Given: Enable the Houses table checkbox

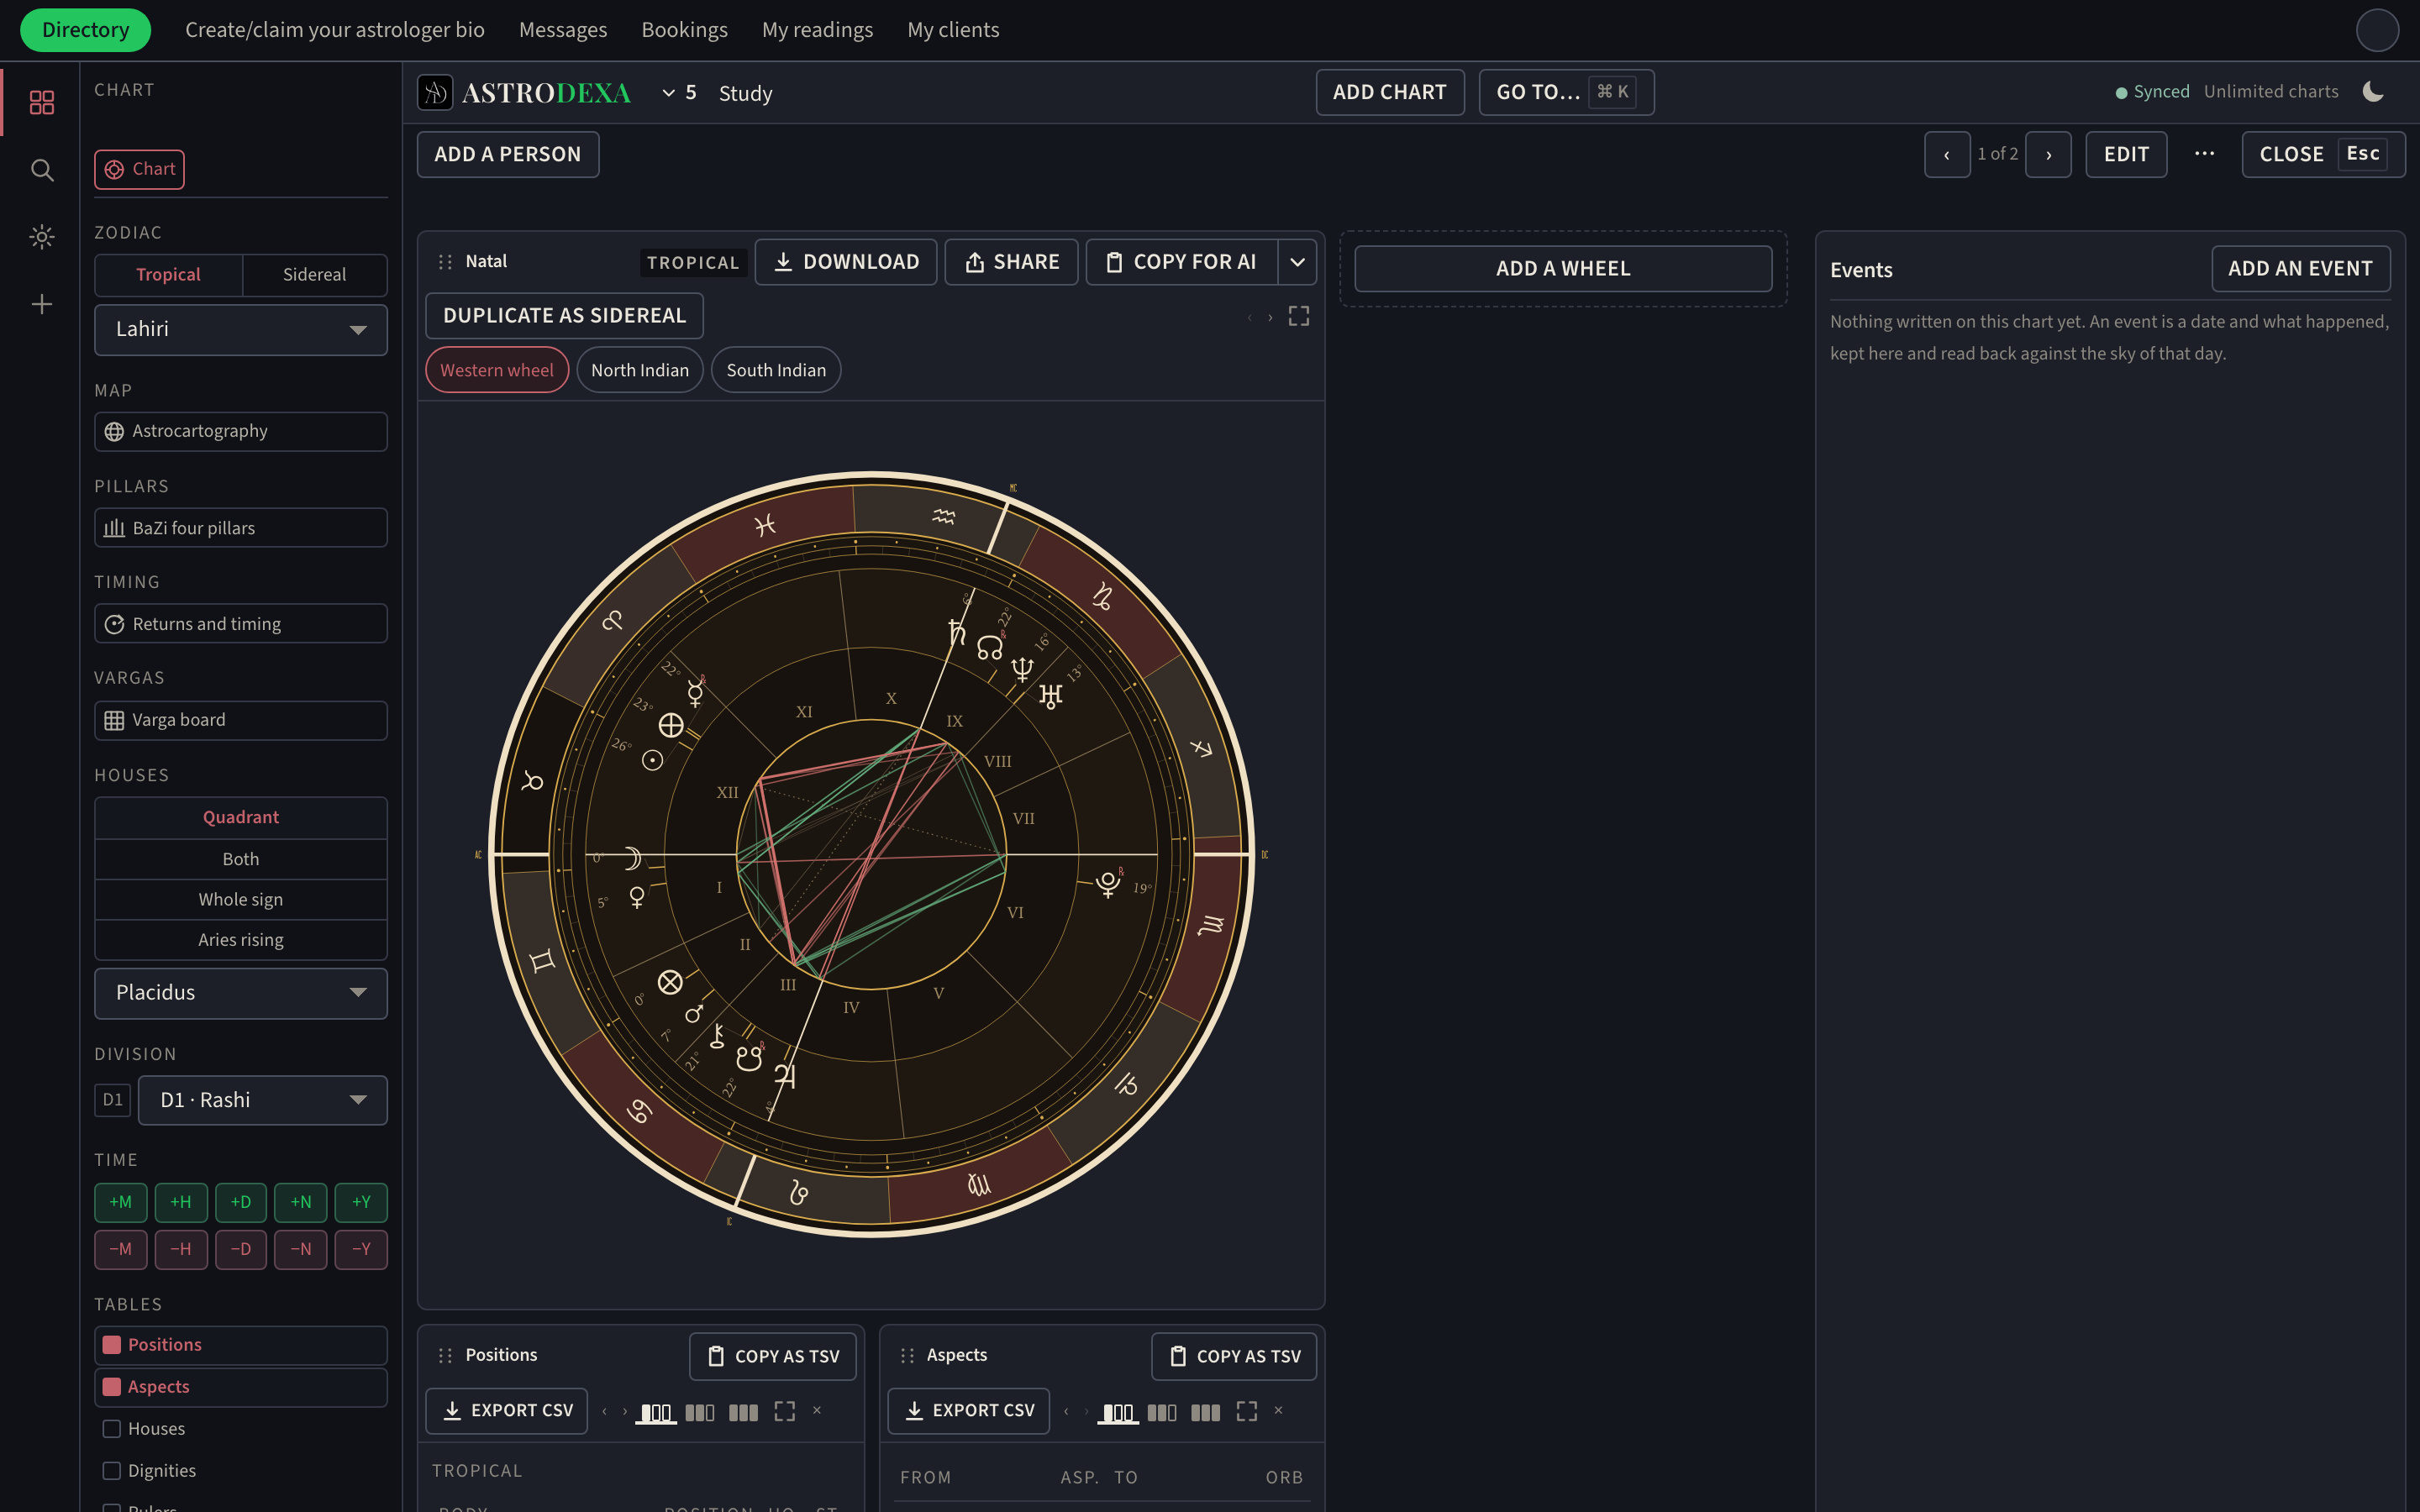Looking at the screenshot, I should [112, 1429].
